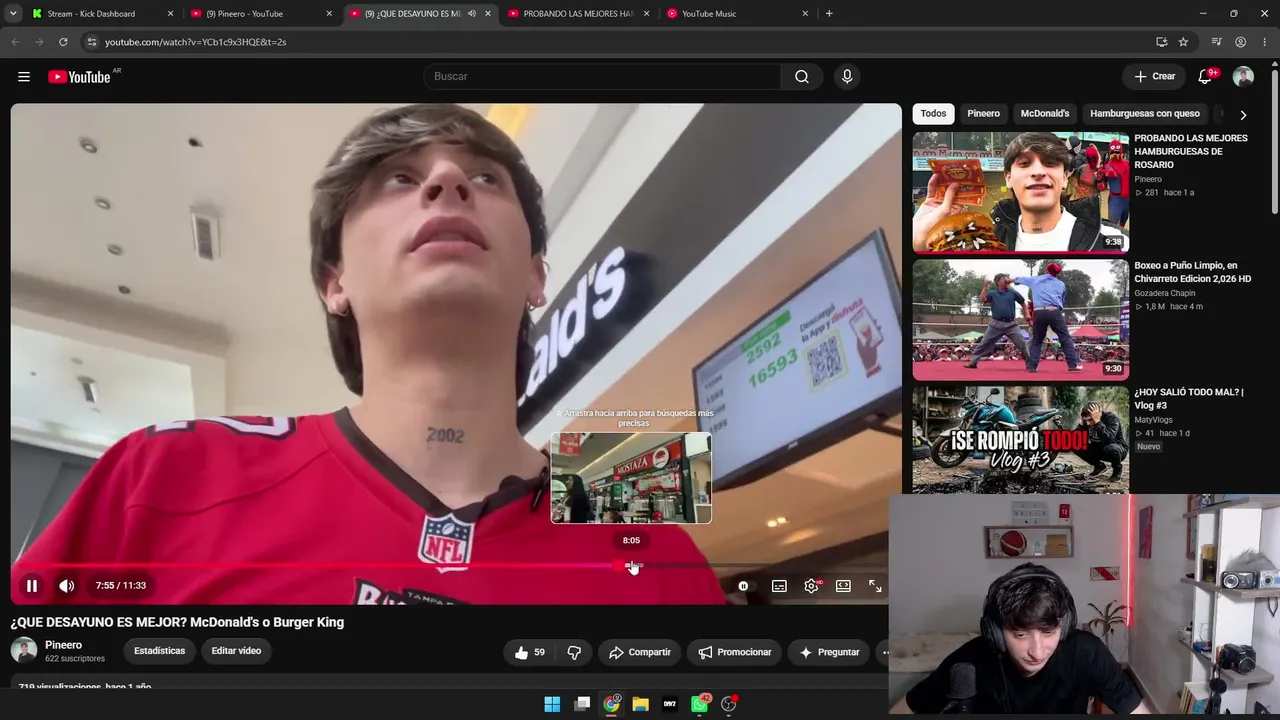Image resolution: width=1280 pixels, height=720 pixels.
Task: Open DayZ from the taskbar
Action: point(670,704)
